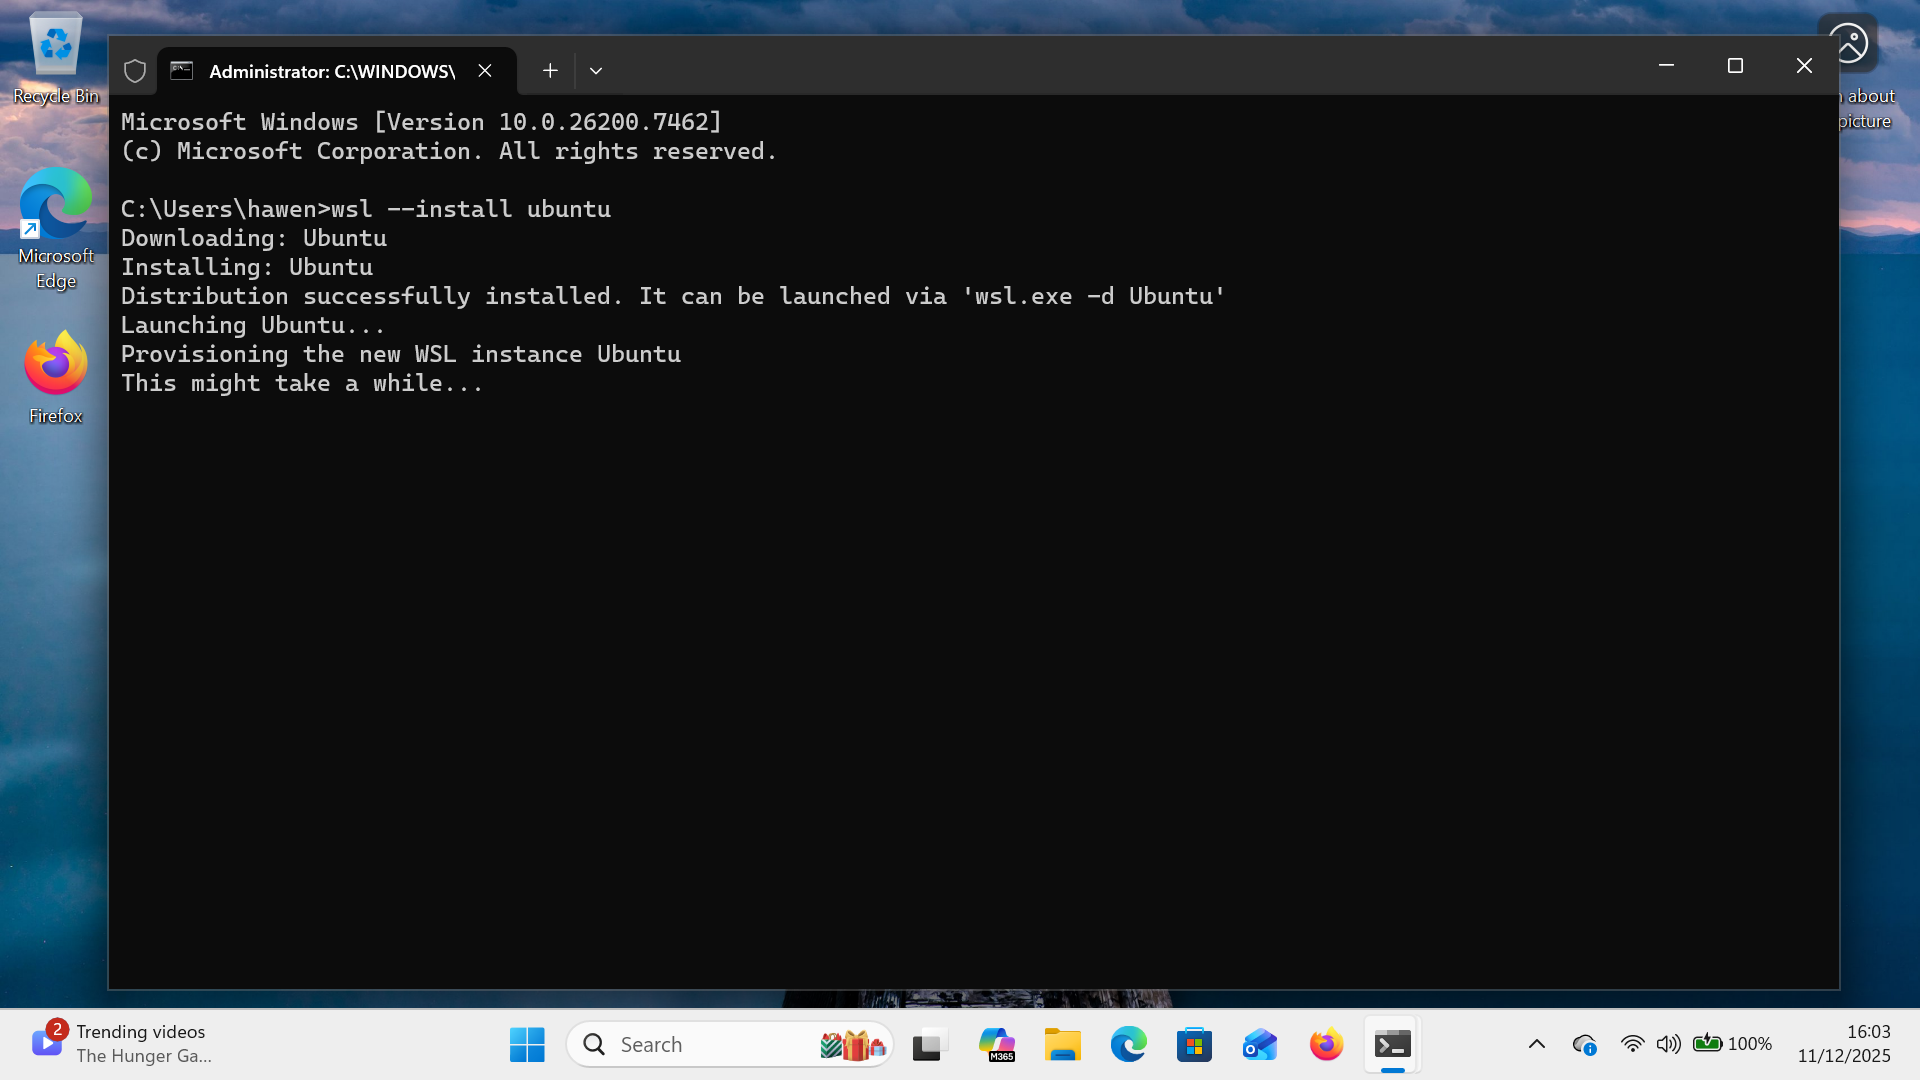Open File Explorer from the taskbar
Viewport: 1920px width, 1080px height.
tap(1063, 1043)
